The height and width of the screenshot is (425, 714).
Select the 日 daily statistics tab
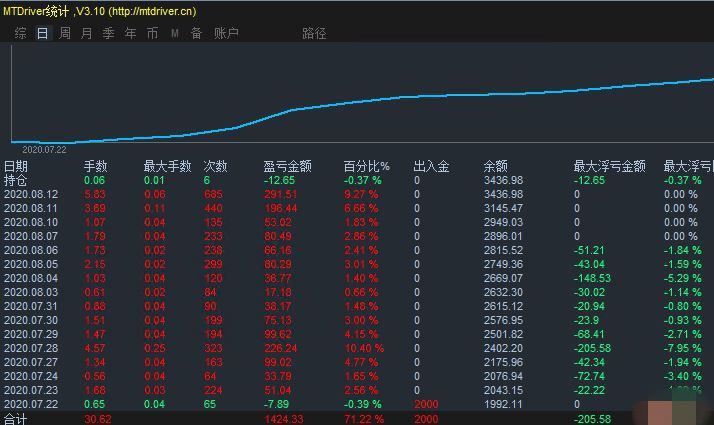click(x=42, y=33)
